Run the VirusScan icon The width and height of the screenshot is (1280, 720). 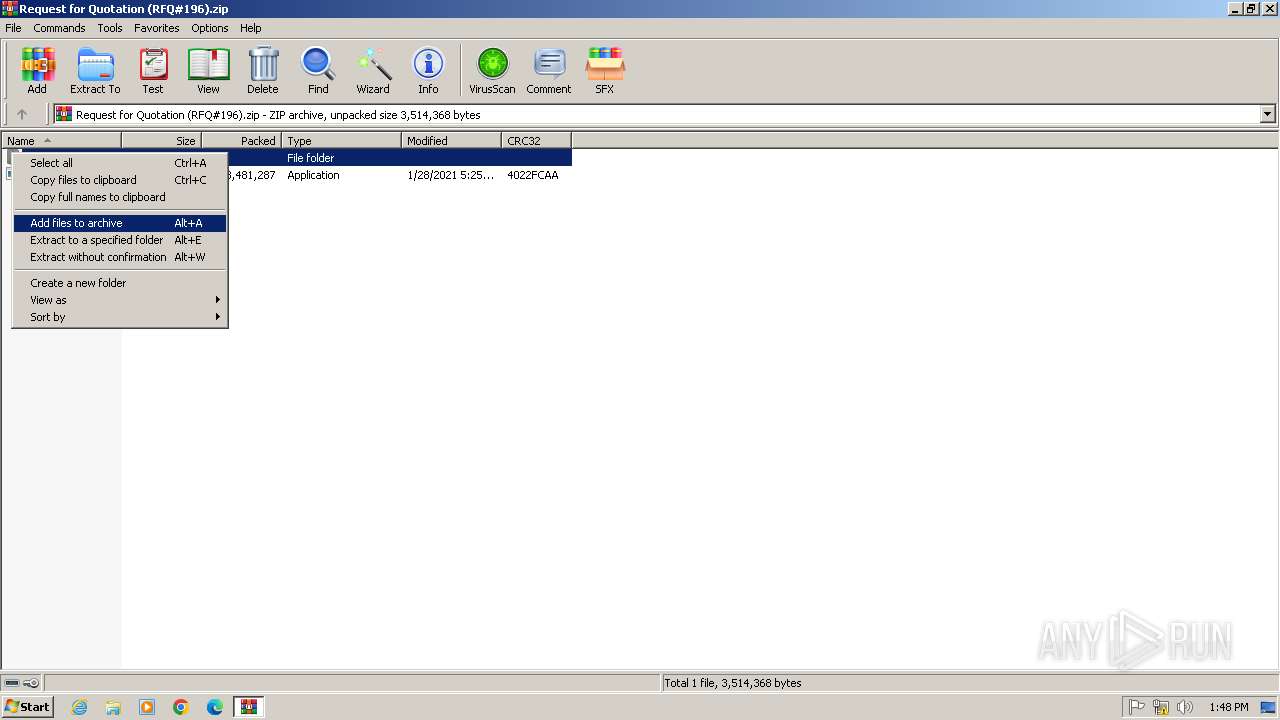pyautogui.click(x=492, y=70)
